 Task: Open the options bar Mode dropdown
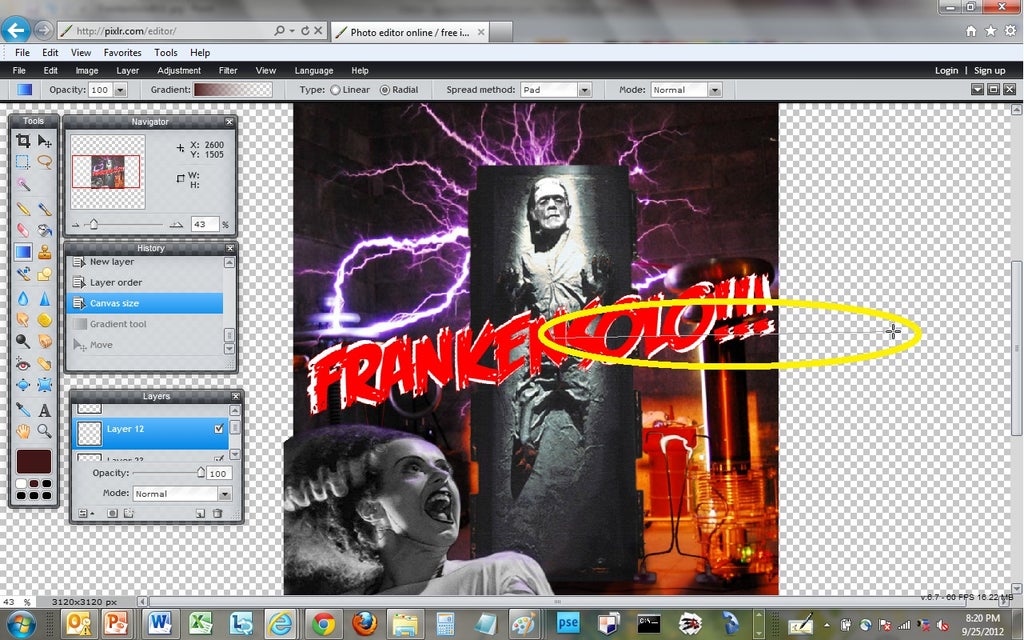pos(715,90)
